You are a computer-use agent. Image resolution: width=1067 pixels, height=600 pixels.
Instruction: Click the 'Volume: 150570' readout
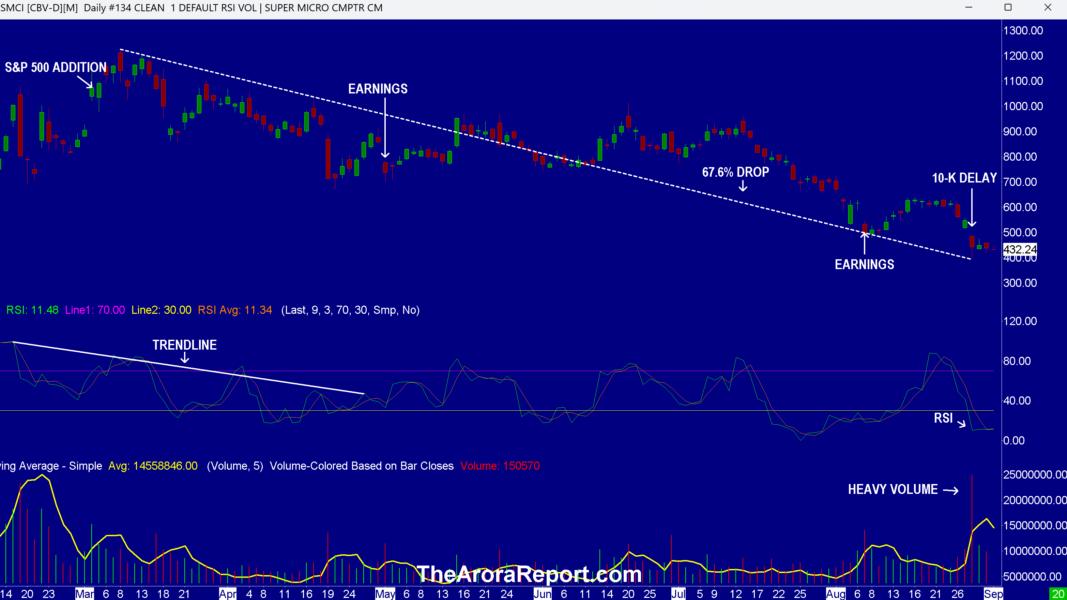click(x=500, y=467)
